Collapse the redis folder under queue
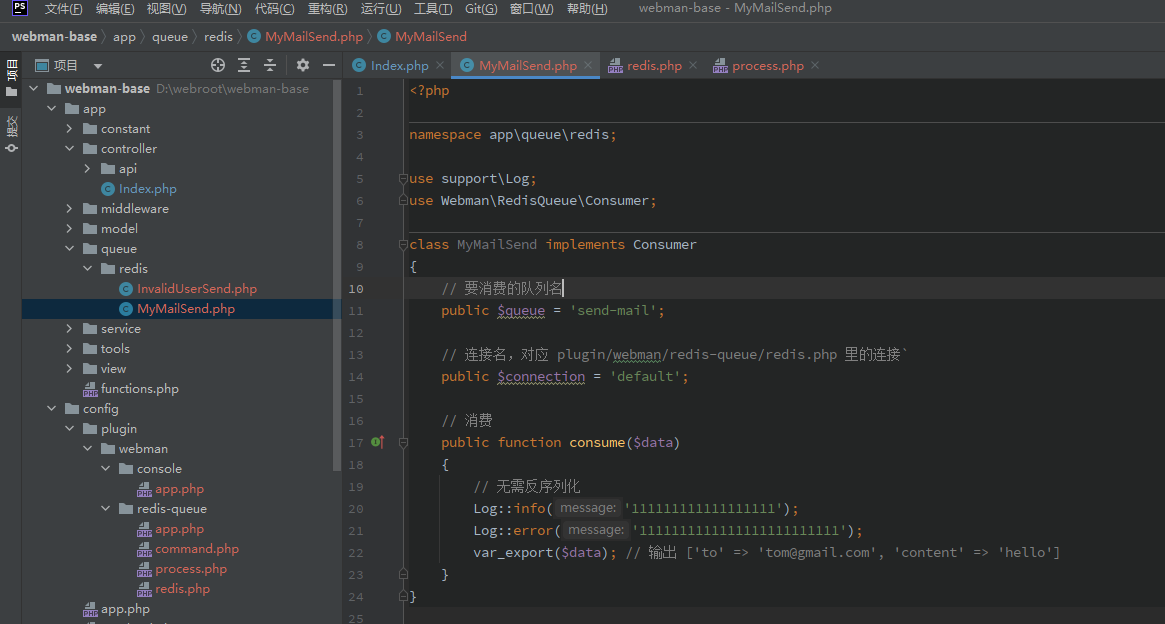This screenshot has height=624, width=1165. [x=88, y=268]
